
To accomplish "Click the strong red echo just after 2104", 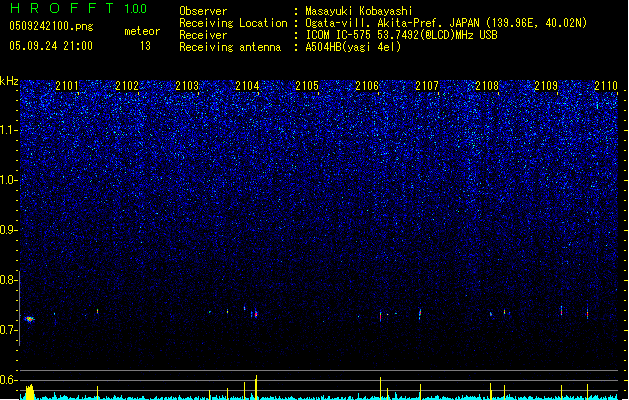I will (256, 314).
